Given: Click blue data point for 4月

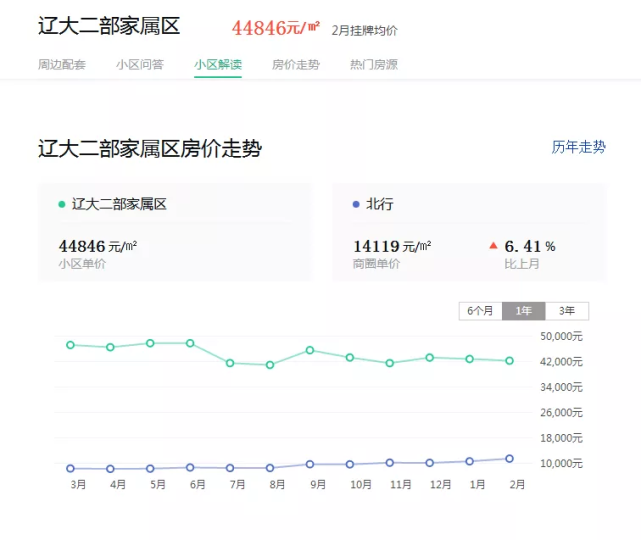Looking at the screenshot, I should coord(110,469).
